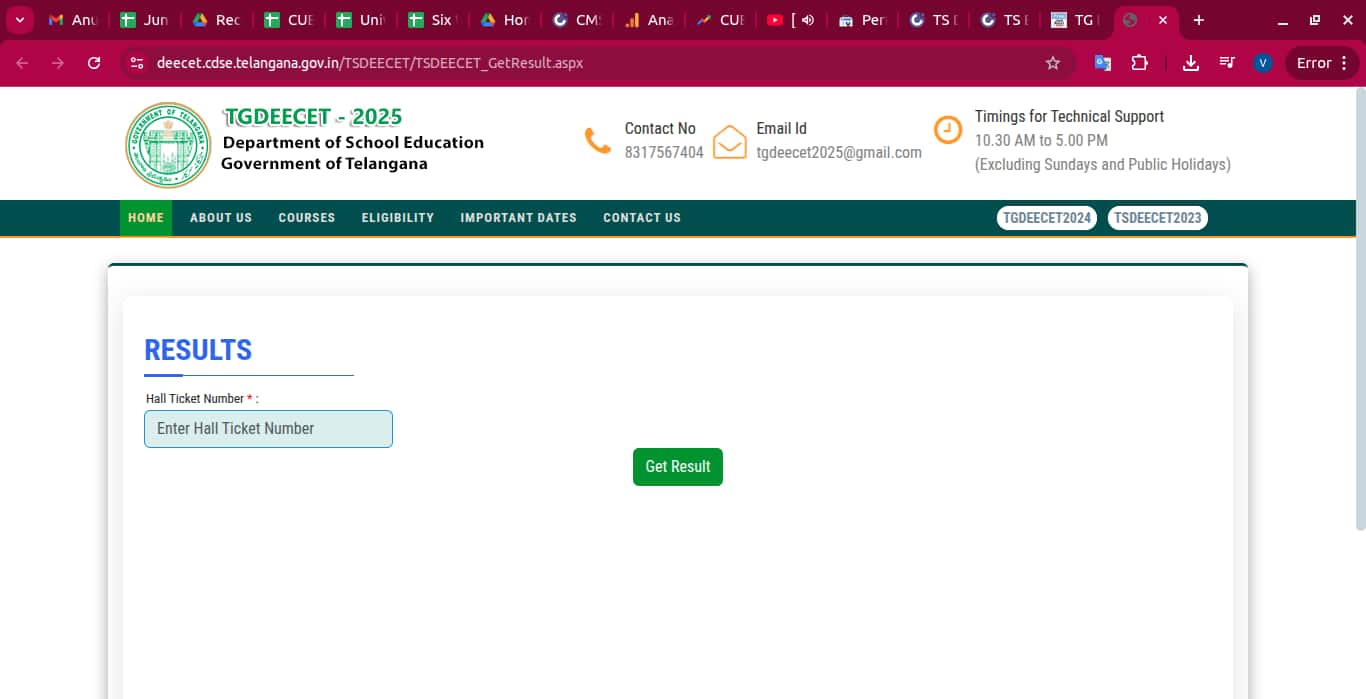Switch to the 'TG' tab
Image resolution: width=1366 pixels, height=699 pixels.
tap(1075, 20)
